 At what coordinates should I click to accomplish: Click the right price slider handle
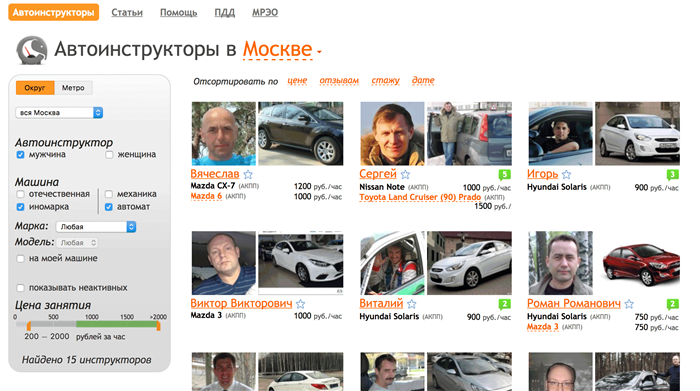(x=158, y=326)
